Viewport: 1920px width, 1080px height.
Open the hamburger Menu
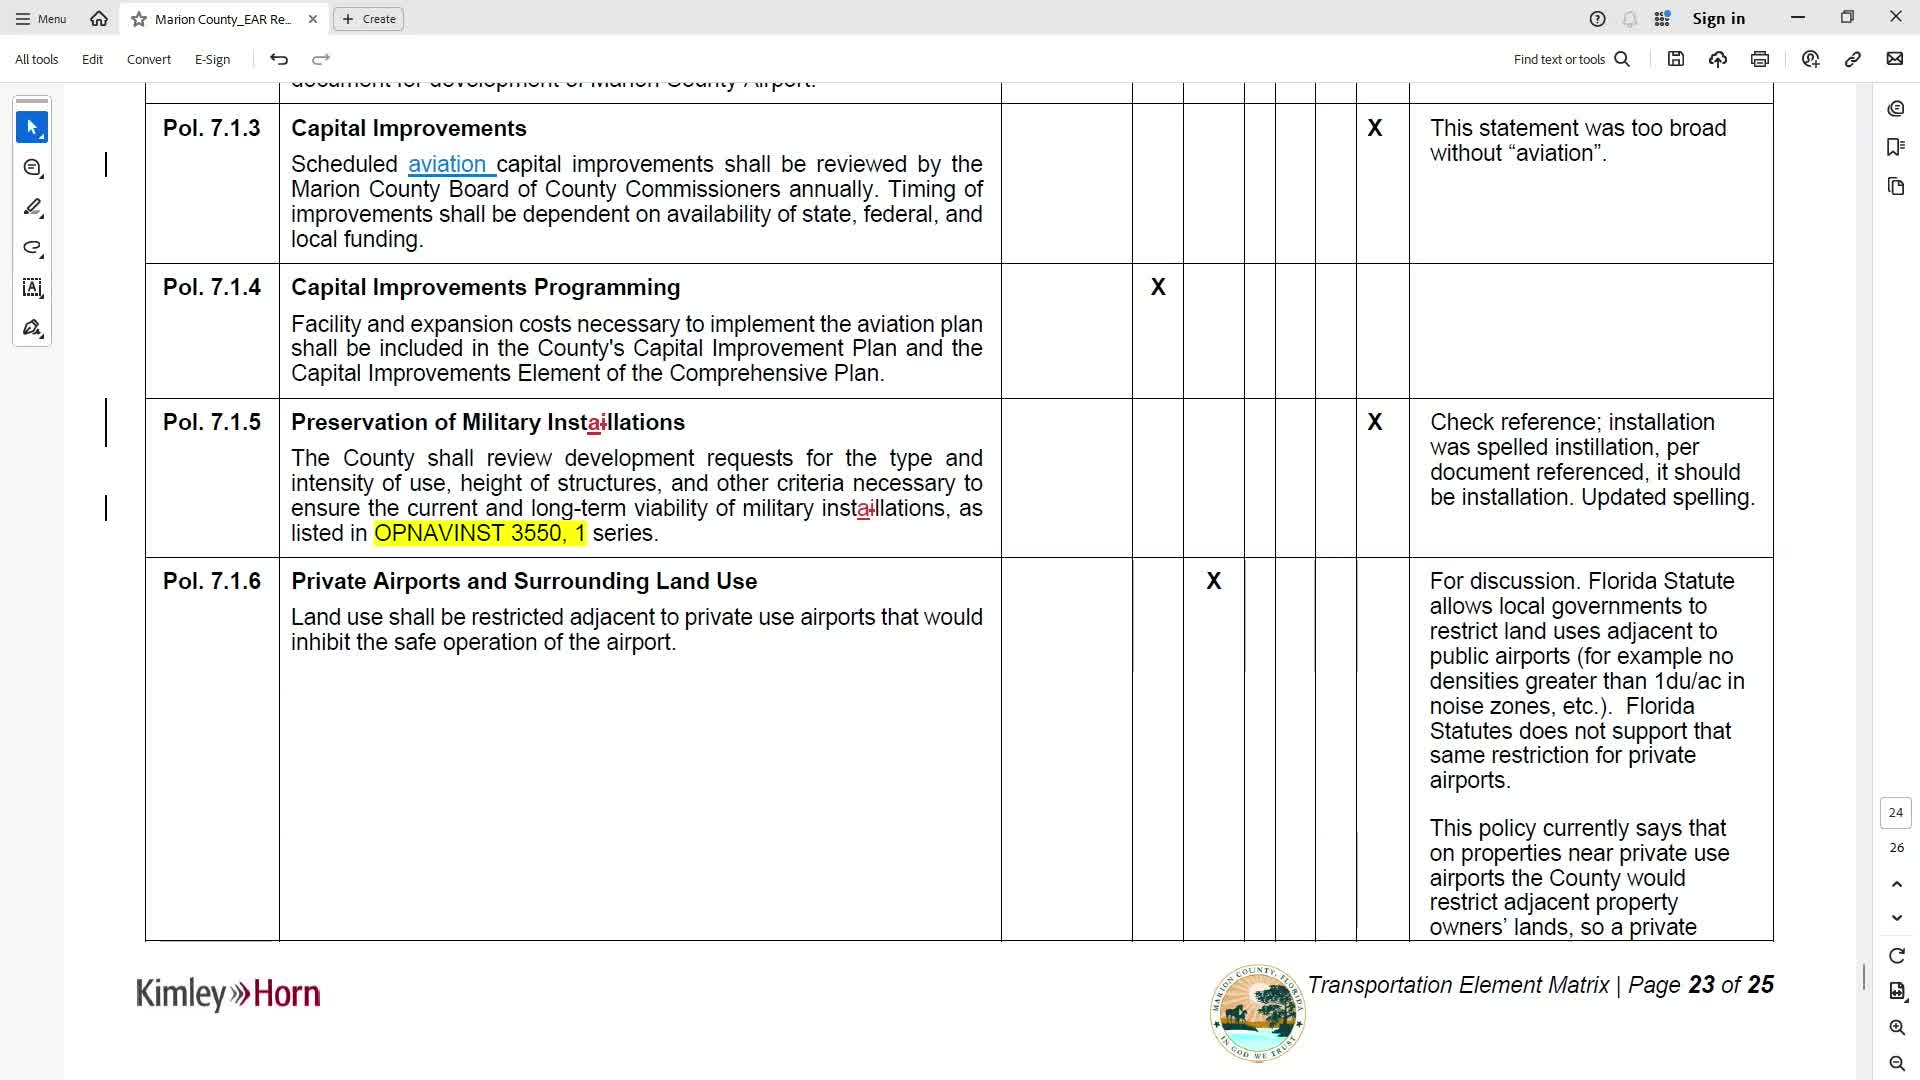41,19
